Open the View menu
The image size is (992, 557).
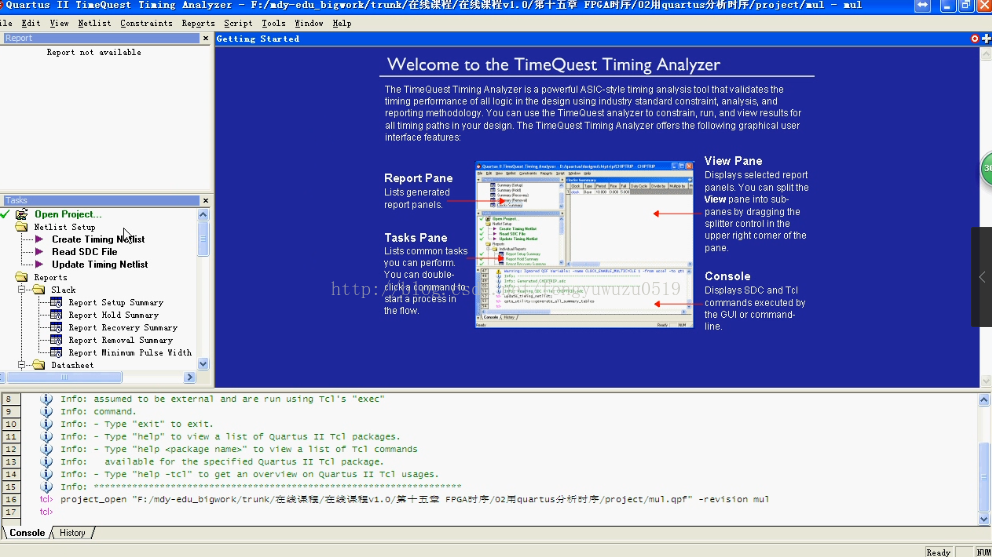click(59, 23)
